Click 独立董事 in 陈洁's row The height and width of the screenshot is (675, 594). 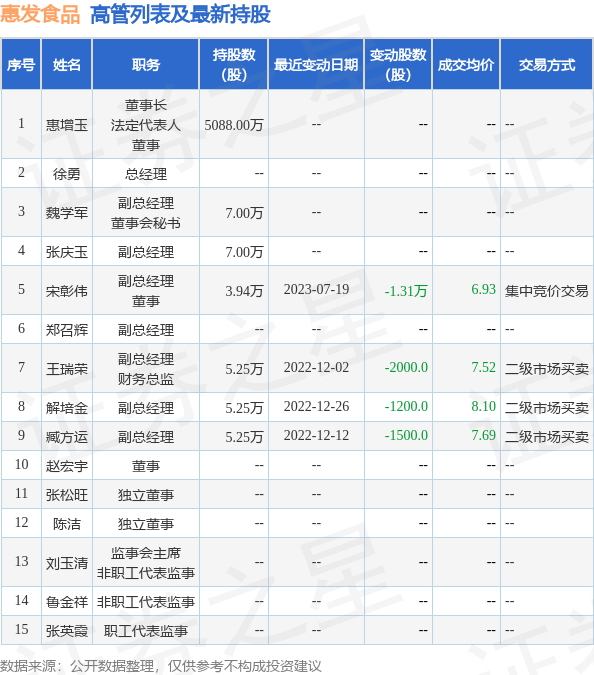tap(146, 523)
